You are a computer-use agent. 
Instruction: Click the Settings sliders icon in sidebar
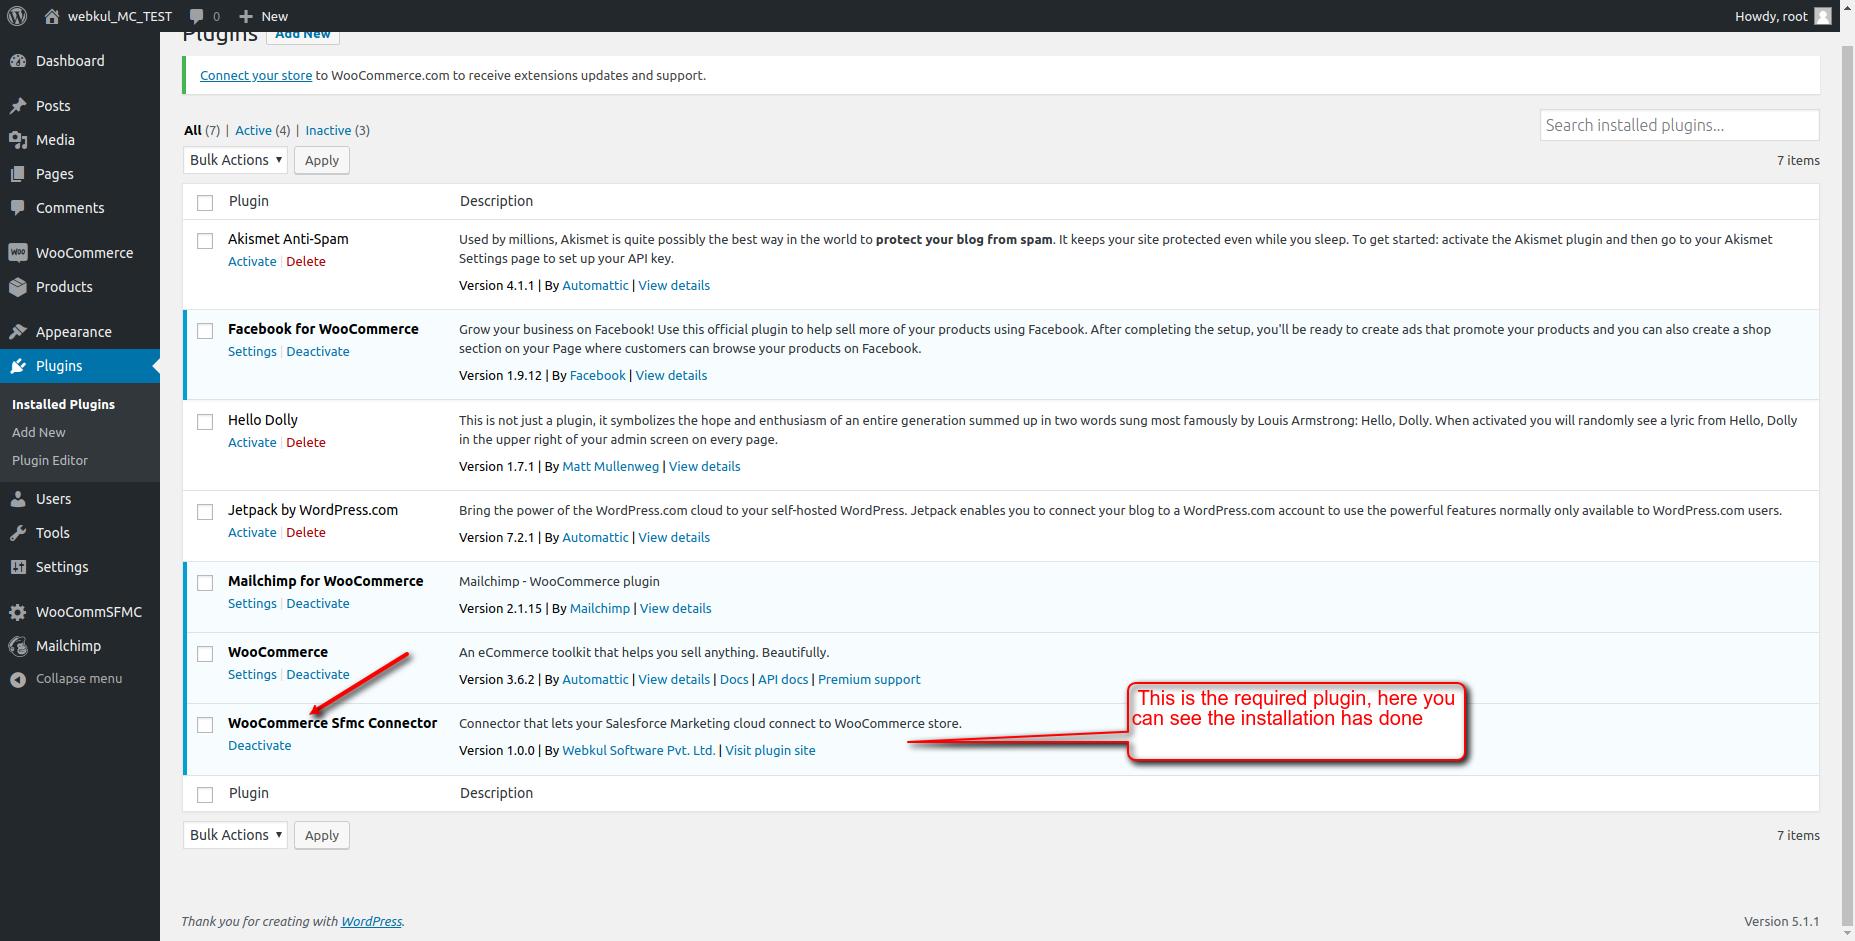pos(18,567)
